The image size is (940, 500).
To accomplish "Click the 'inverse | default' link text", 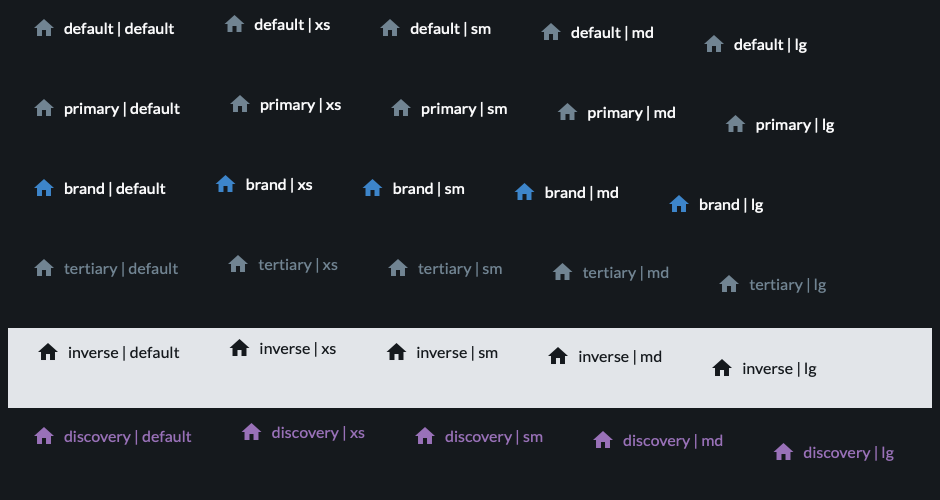I will coord(123,353).
